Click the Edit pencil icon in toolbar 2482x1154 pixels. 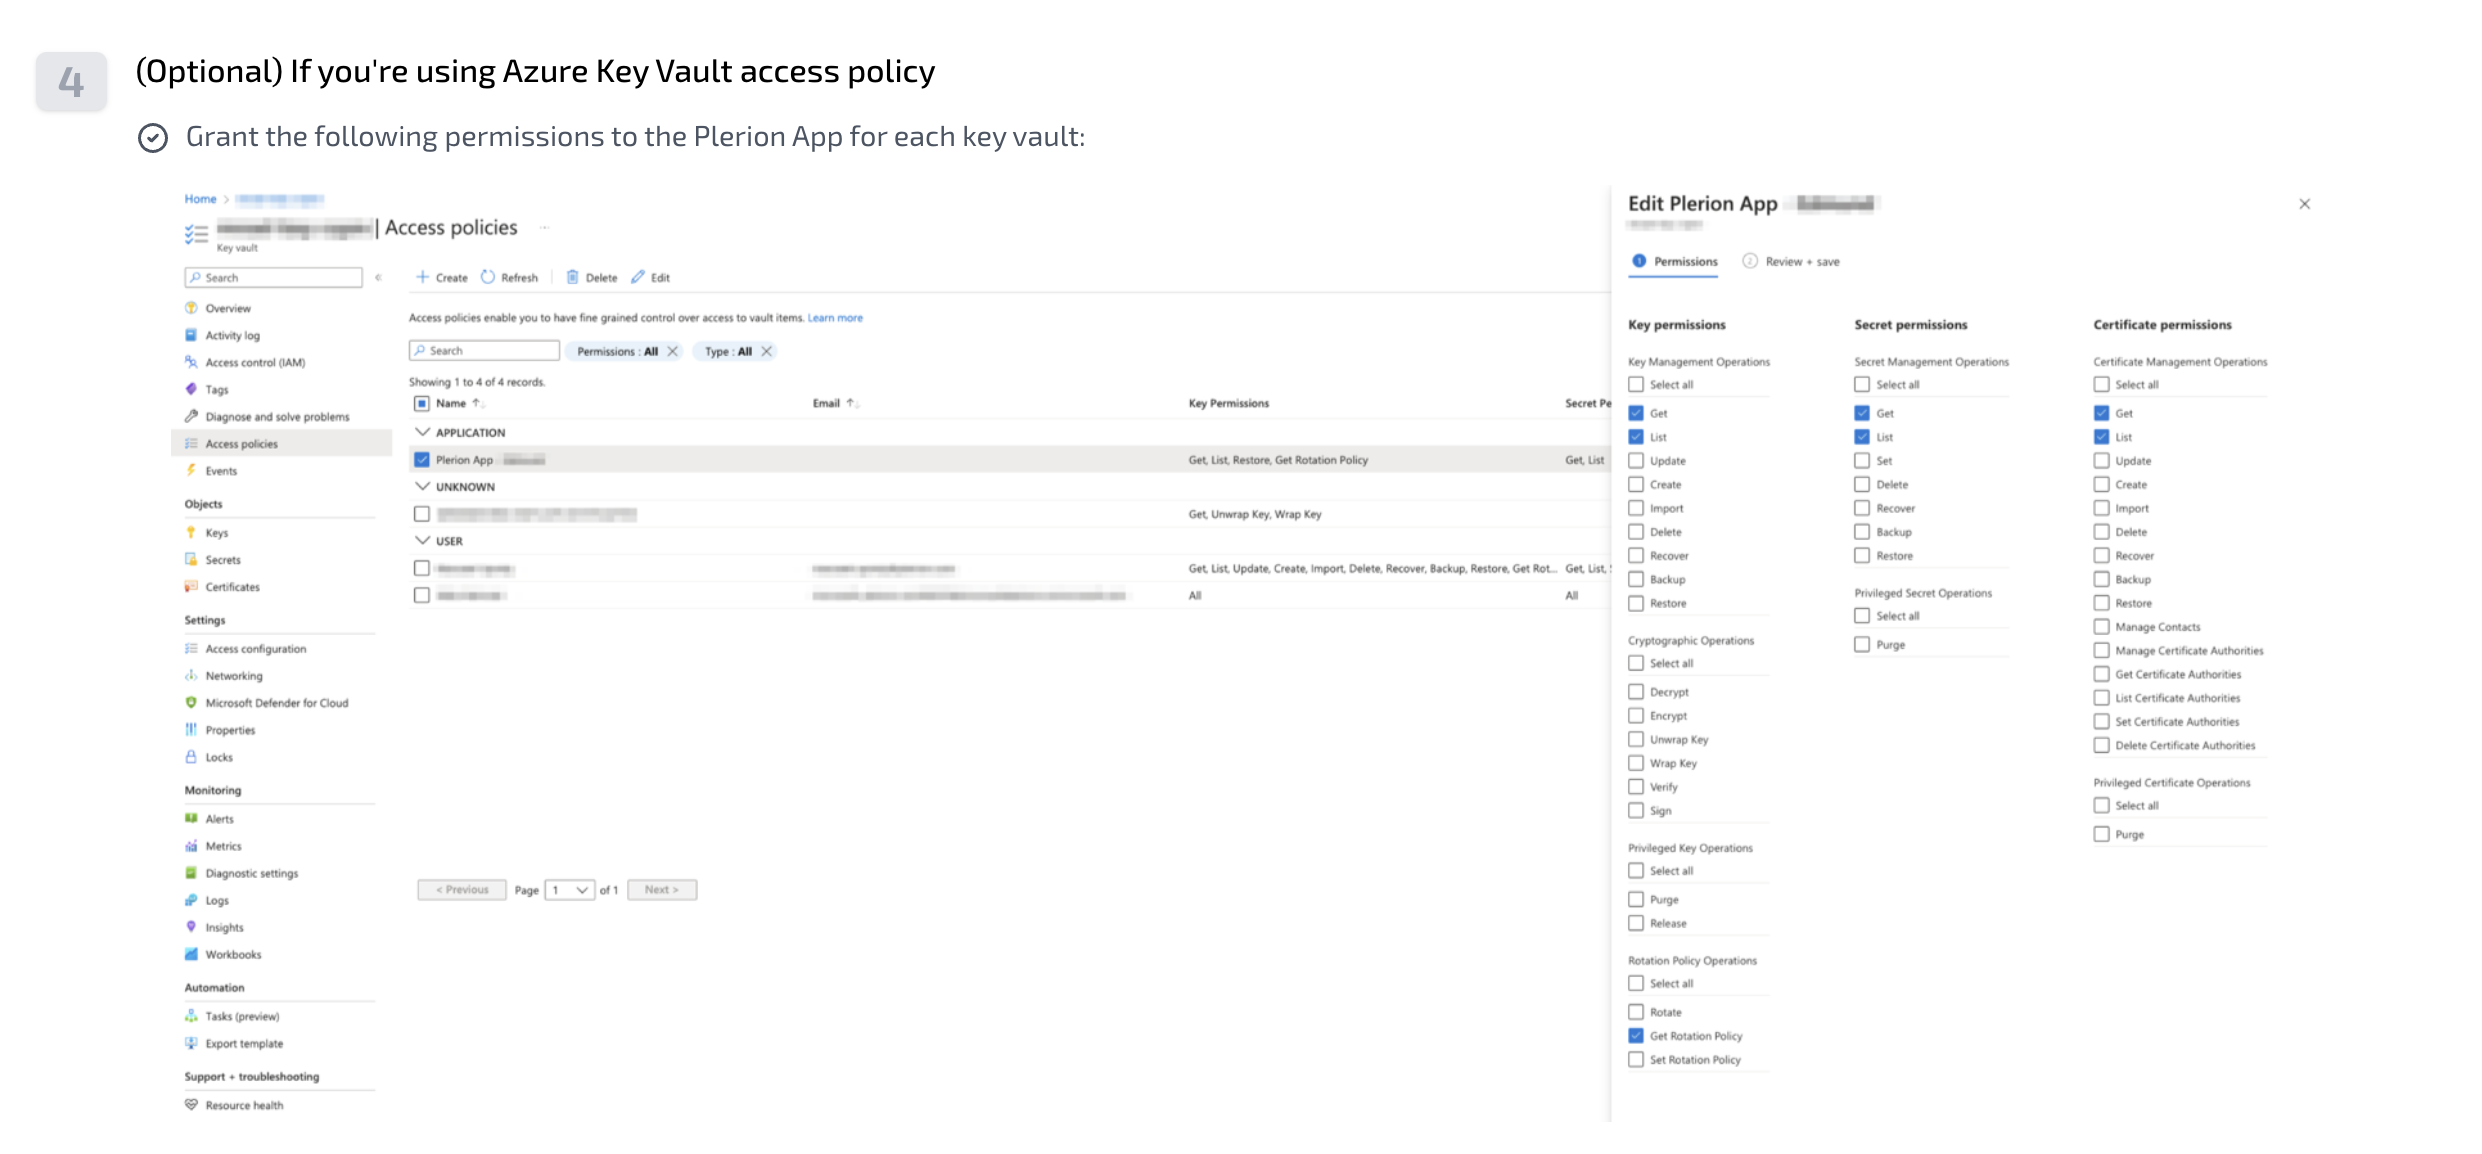(x=638, y=277)
